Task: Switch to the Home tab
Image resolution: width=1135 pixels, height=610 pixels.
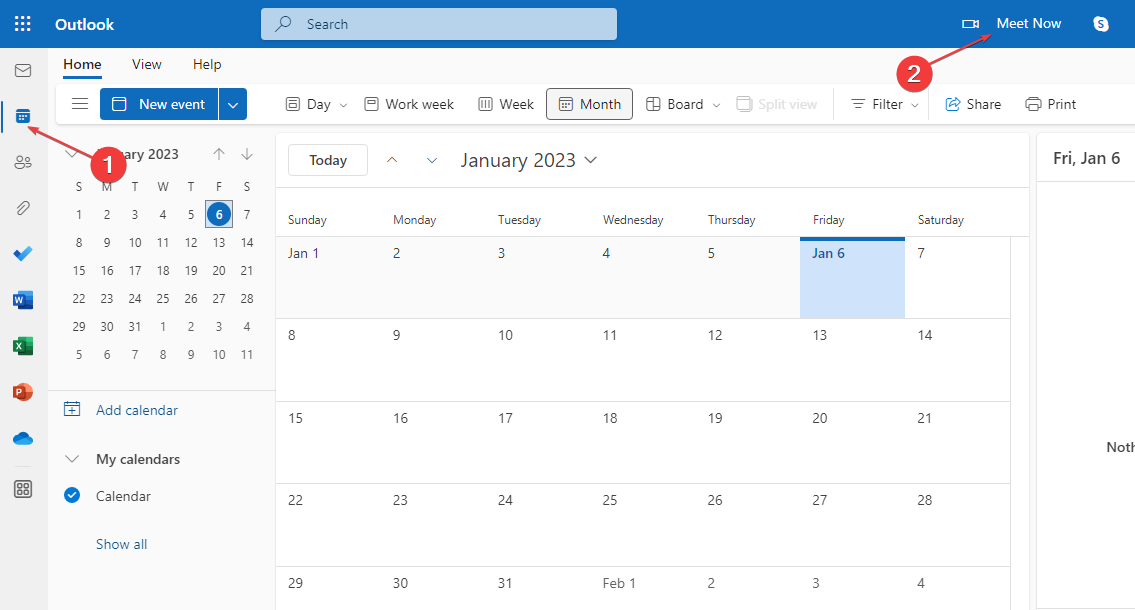Action: [x=82, y=64]
